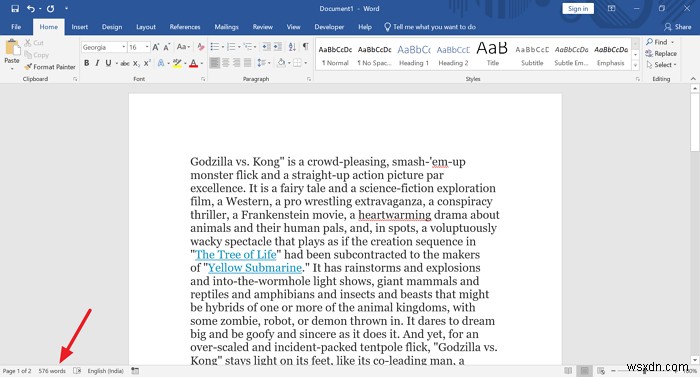Save the document with the floppy disk icon

coord(15,8)
